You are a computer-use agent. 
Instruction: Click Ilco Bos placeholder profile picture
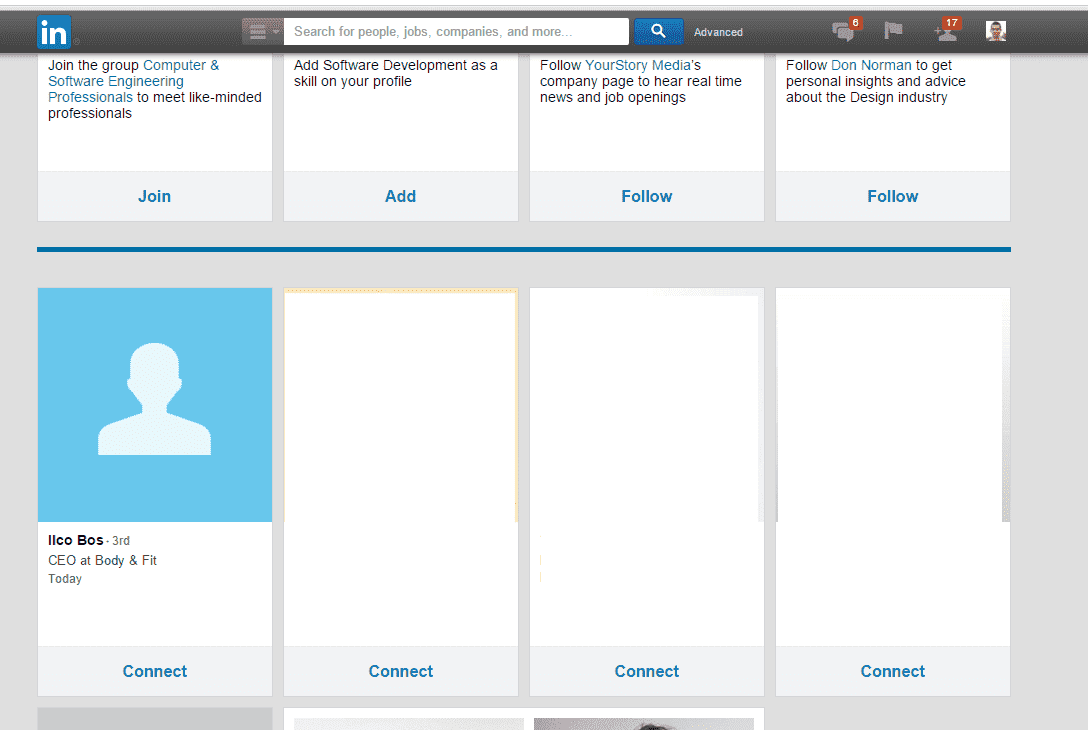pyautogui.click(x=155, y=405)
